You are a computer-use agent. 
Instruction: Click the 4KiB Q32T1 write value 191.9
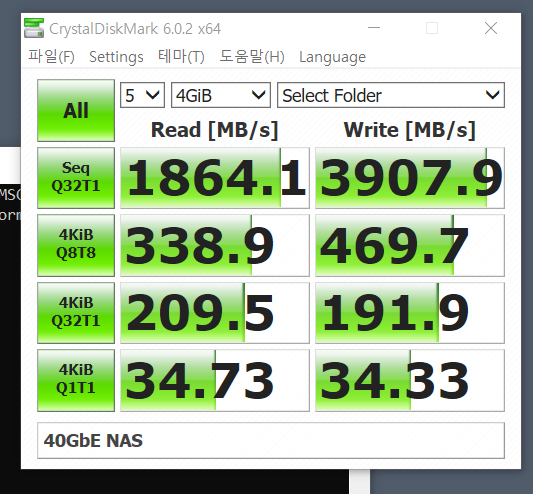click(410, 313)
